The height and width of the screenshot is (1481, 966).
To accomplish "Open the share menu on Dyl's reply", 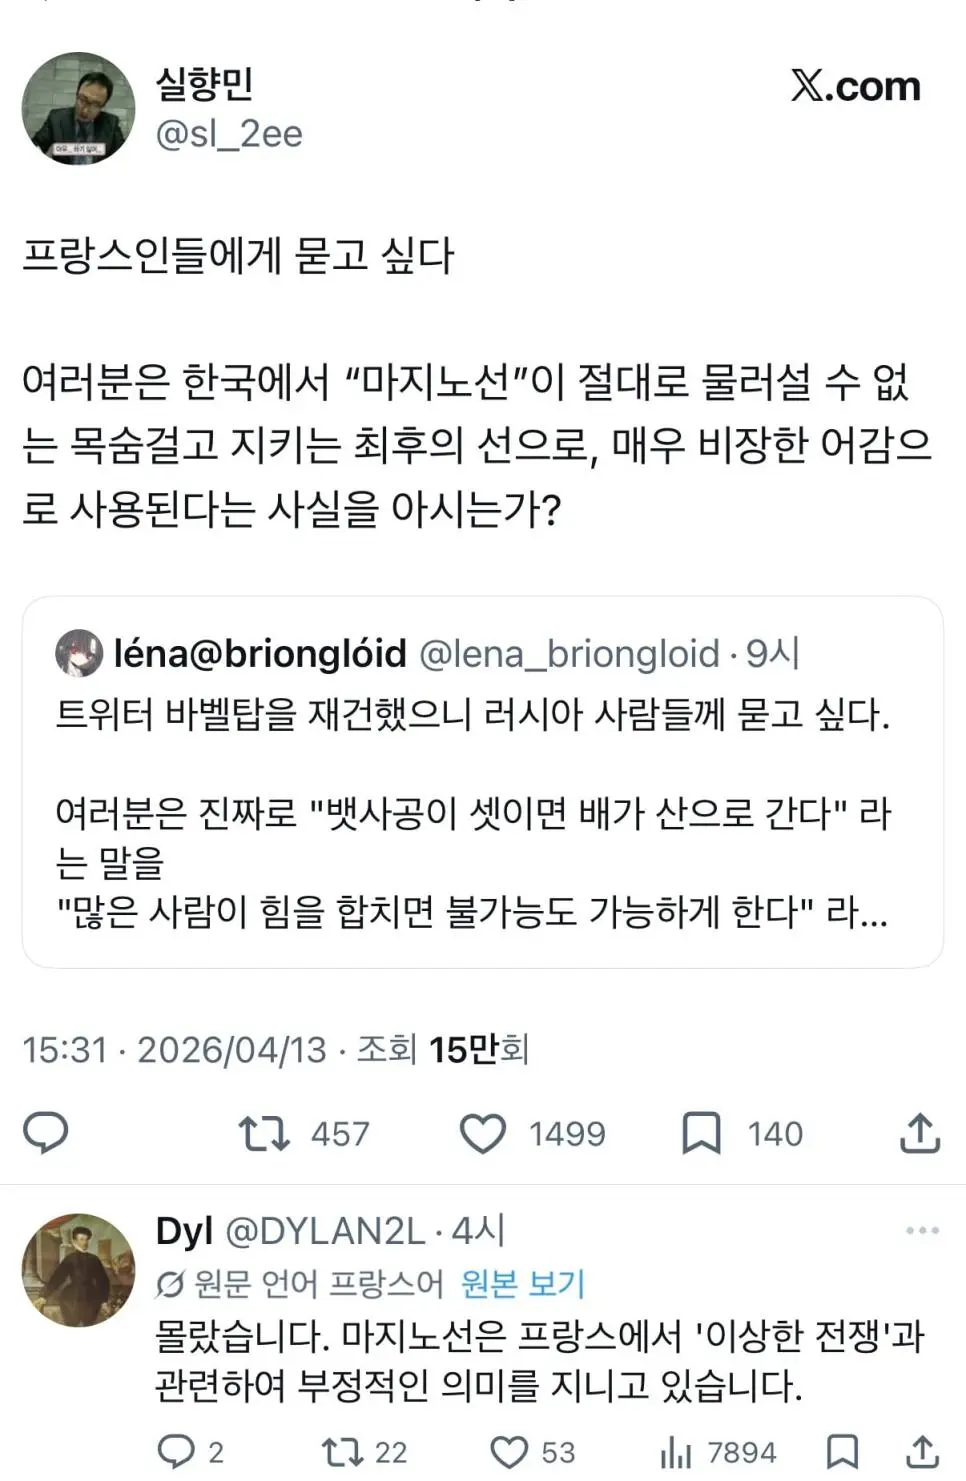I will click(920, 1451).
